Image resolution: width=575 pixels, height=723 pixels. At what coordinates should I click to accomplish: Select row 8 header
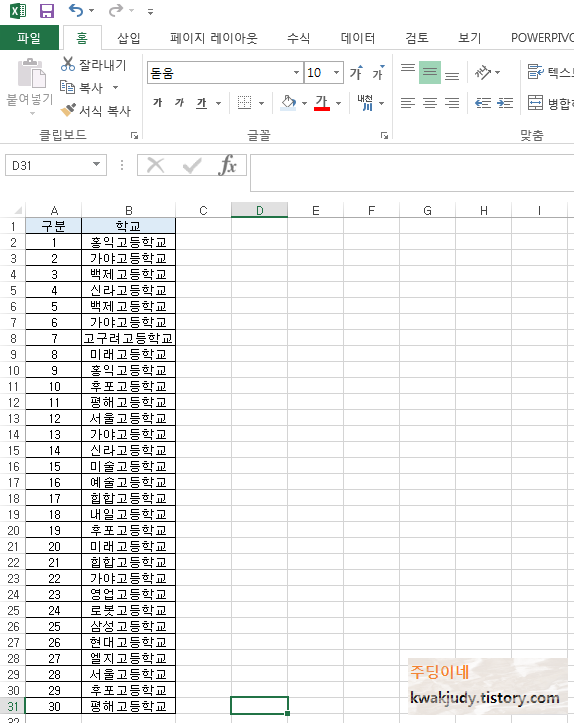coord(13,338)
